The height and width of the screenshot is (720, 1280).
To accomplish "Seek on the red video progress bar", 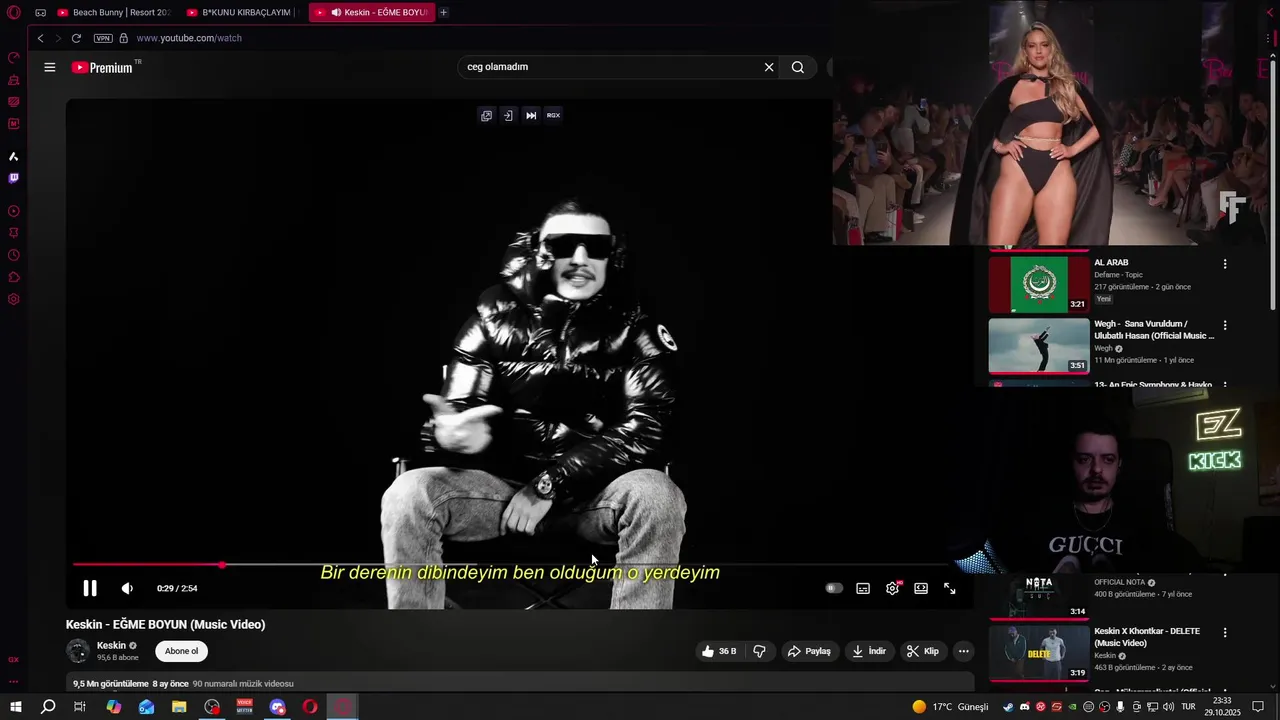I will [520, 565].
